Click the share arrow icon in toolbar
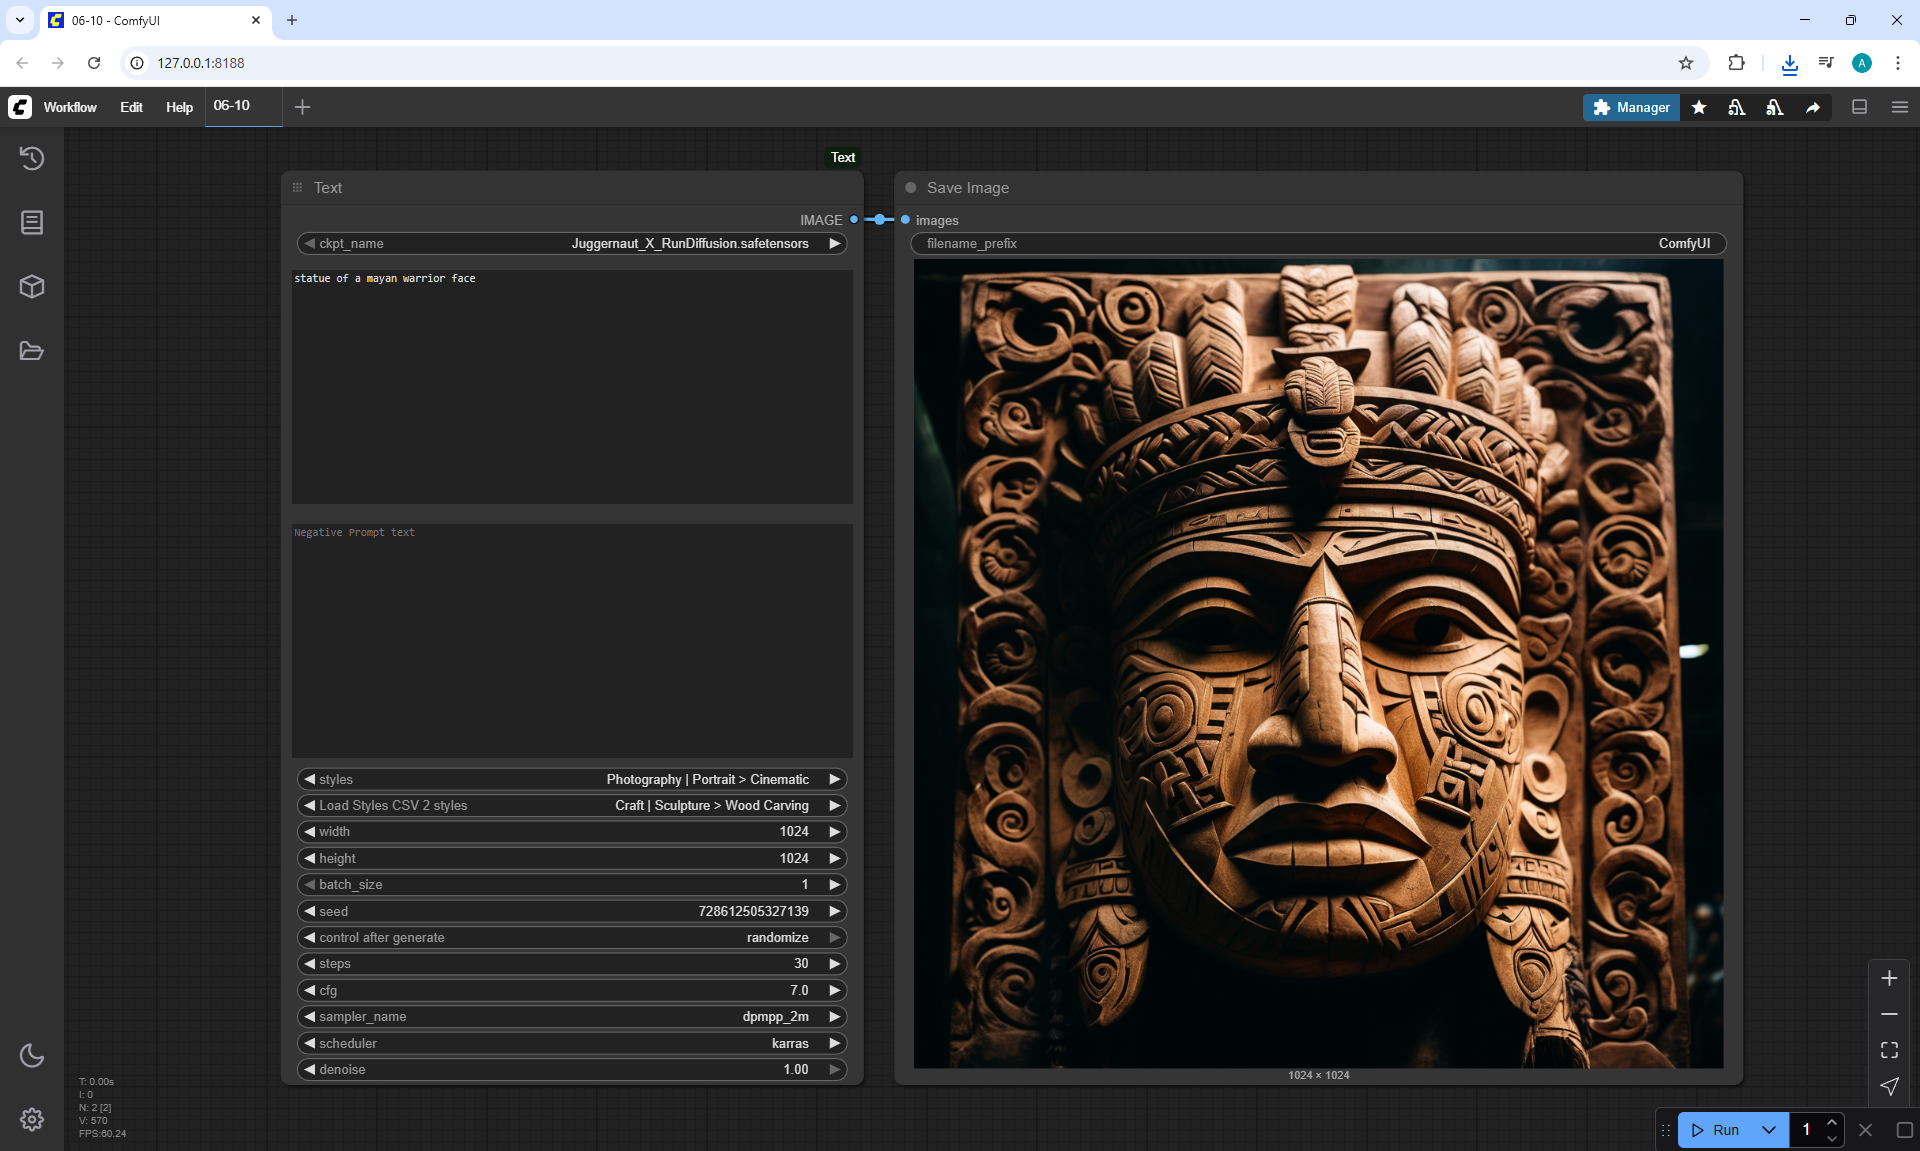The image size is (1920, 1151). [x=1813, y=107]
